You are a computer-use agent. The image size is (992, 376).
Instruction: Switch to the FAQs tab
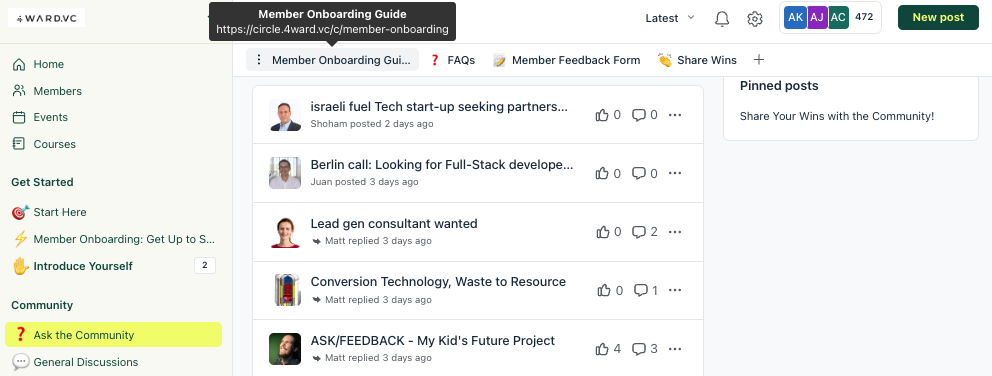coord(452,60)
